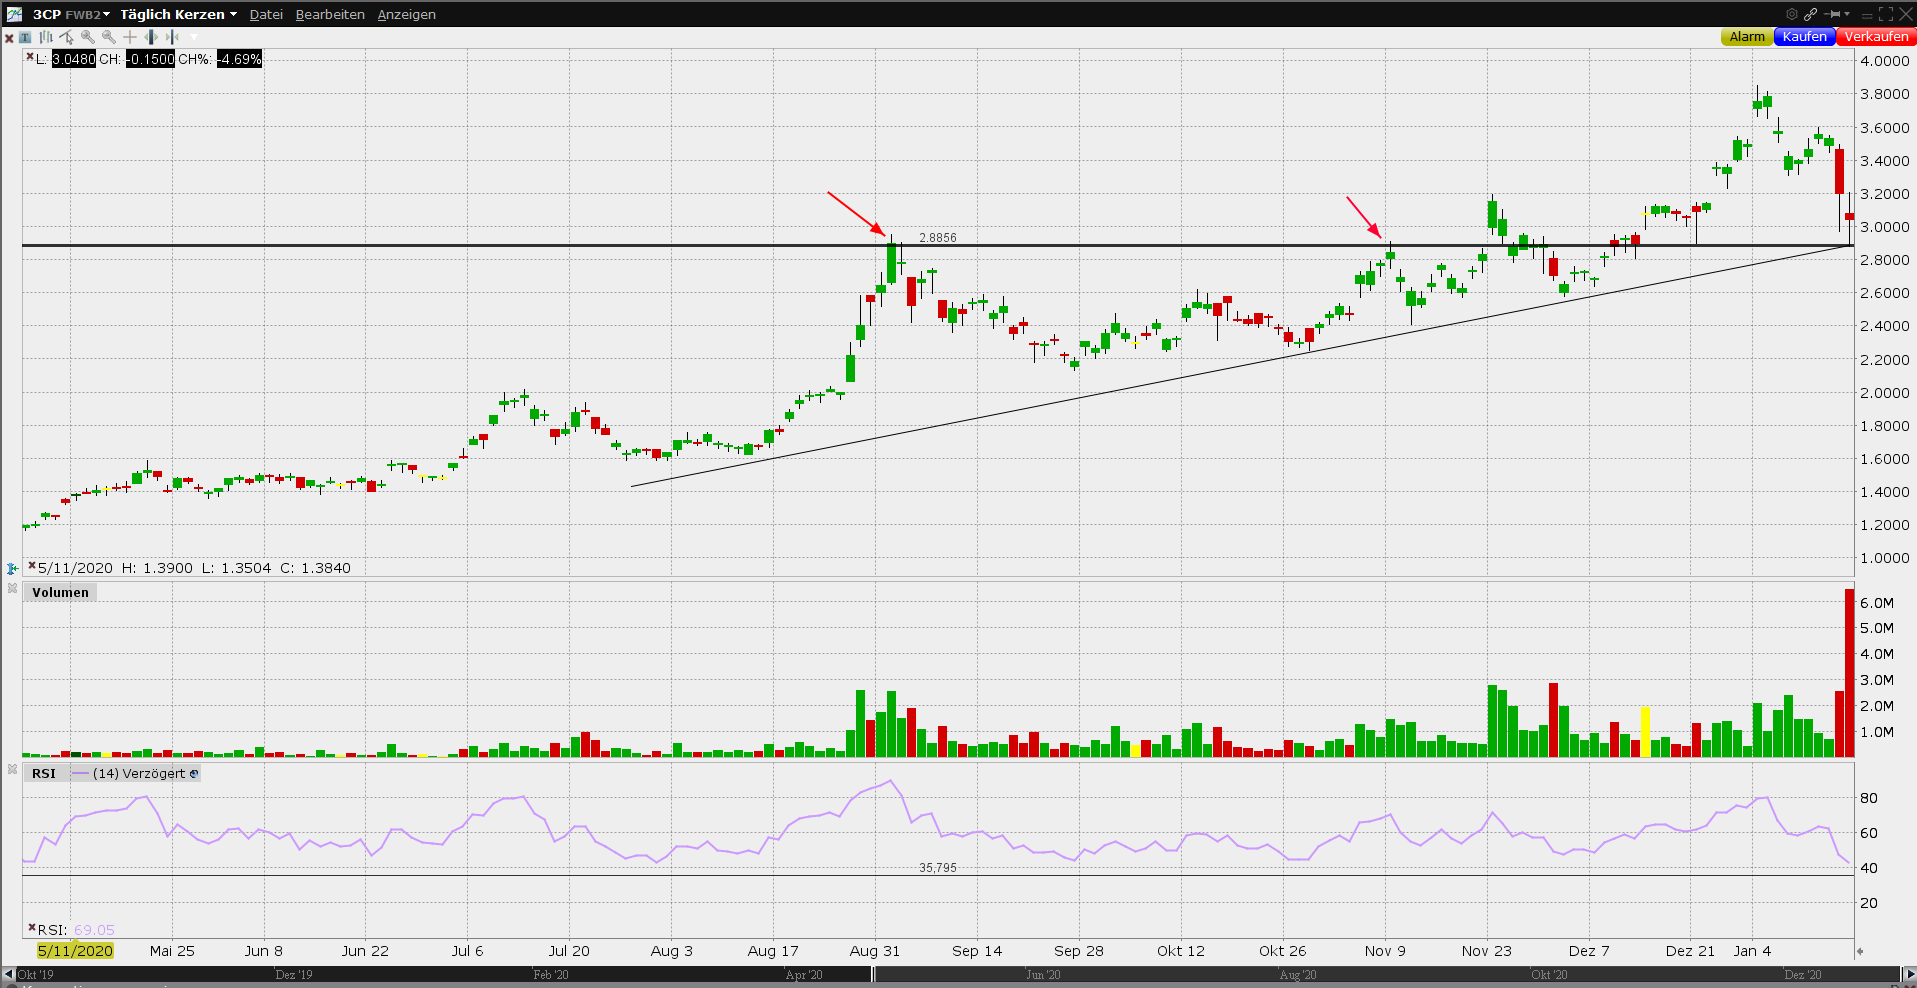Click the Aug 31 date axis label

(x=875, y=951)
